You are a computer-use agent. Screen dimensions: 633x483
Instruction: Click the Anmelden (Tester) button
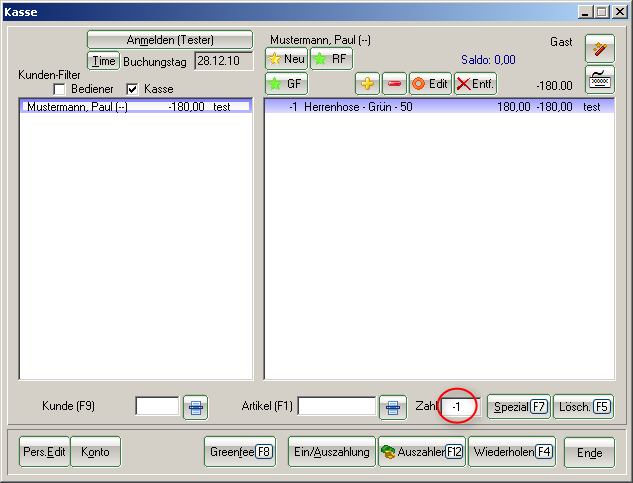pos(170,40)
